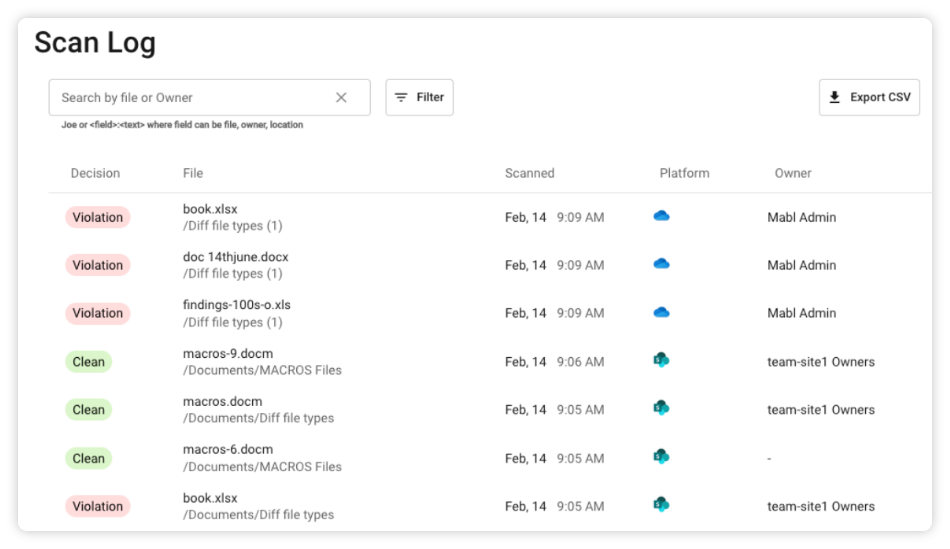Select team-site1 Owners on the macros.docm row
Screen dimensions: 950x549
tap(820, 410)
